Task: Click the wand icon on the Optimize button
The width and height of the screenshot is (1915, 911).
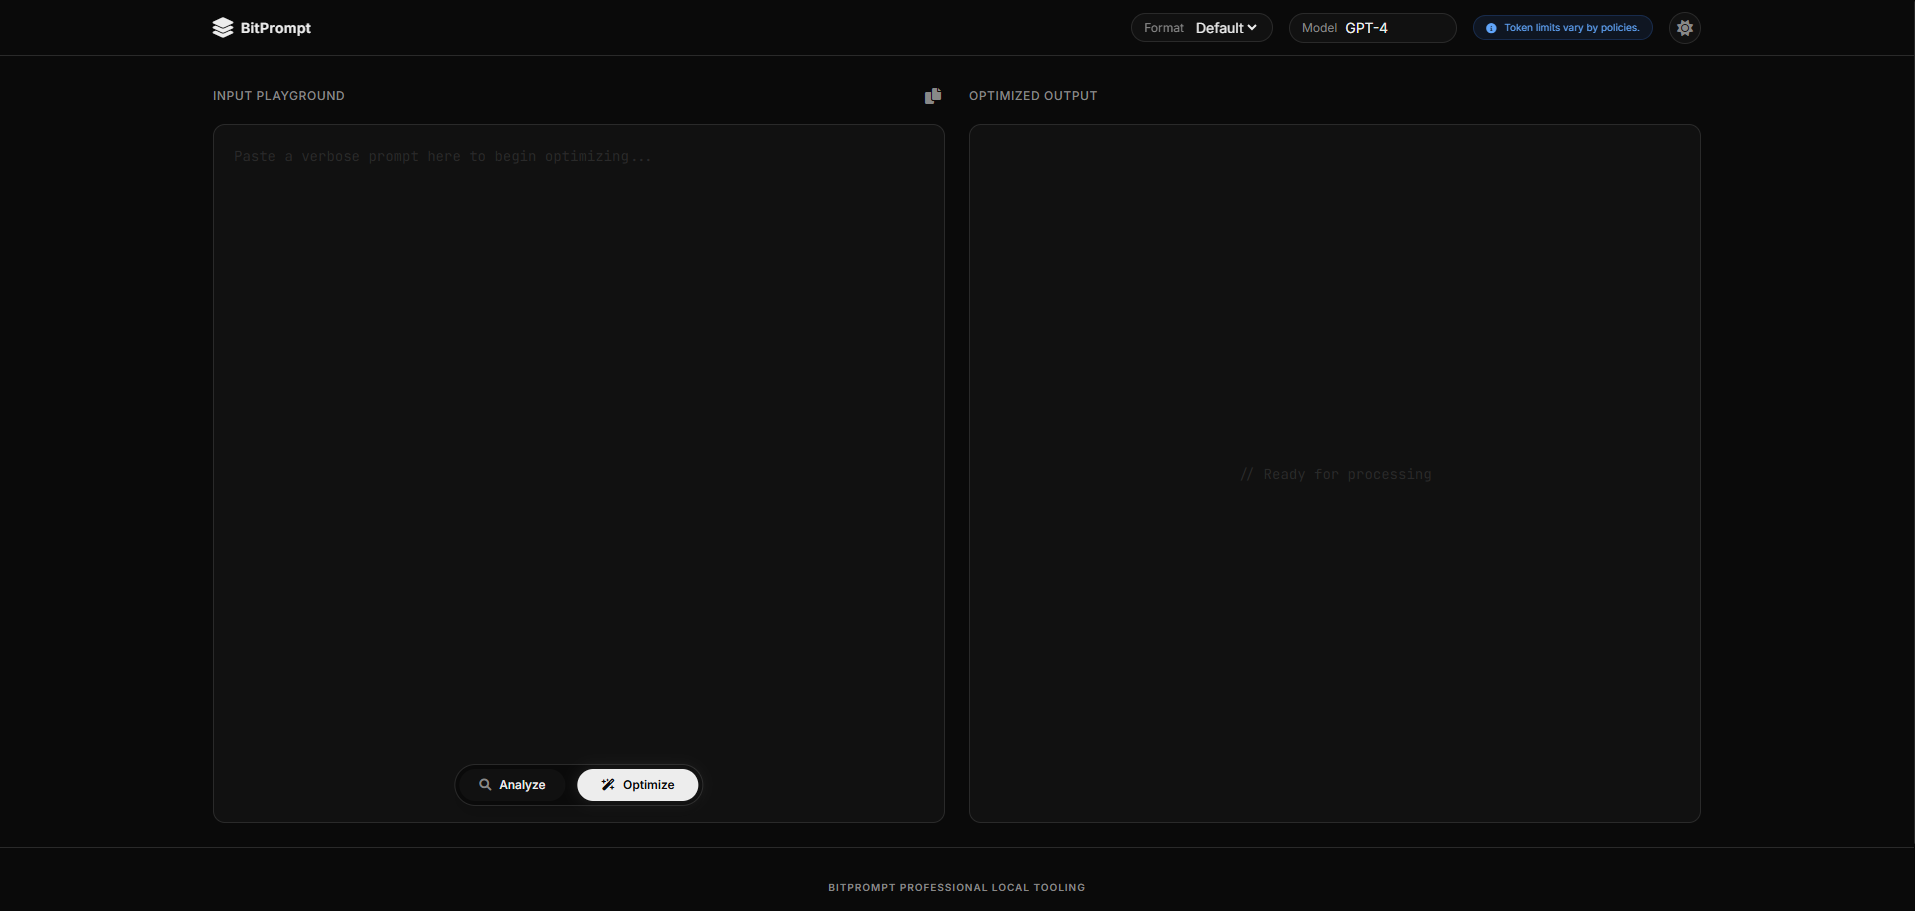Action: tap(608, 785)
